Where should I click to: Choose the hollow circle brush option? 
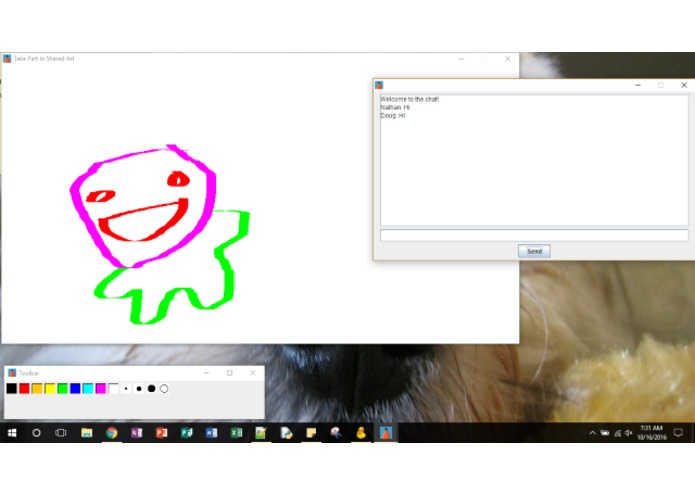pos(164,389)
